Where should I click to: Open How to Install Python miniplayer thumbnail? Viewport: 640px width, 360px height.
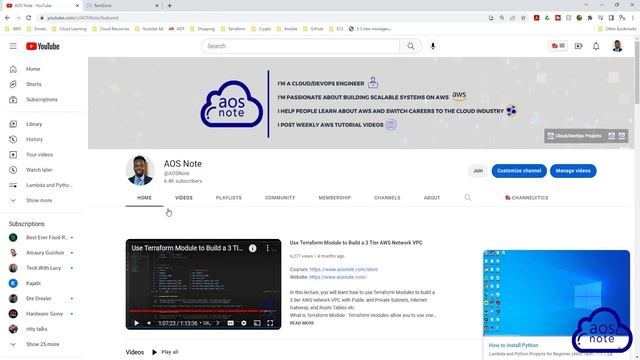556,293
